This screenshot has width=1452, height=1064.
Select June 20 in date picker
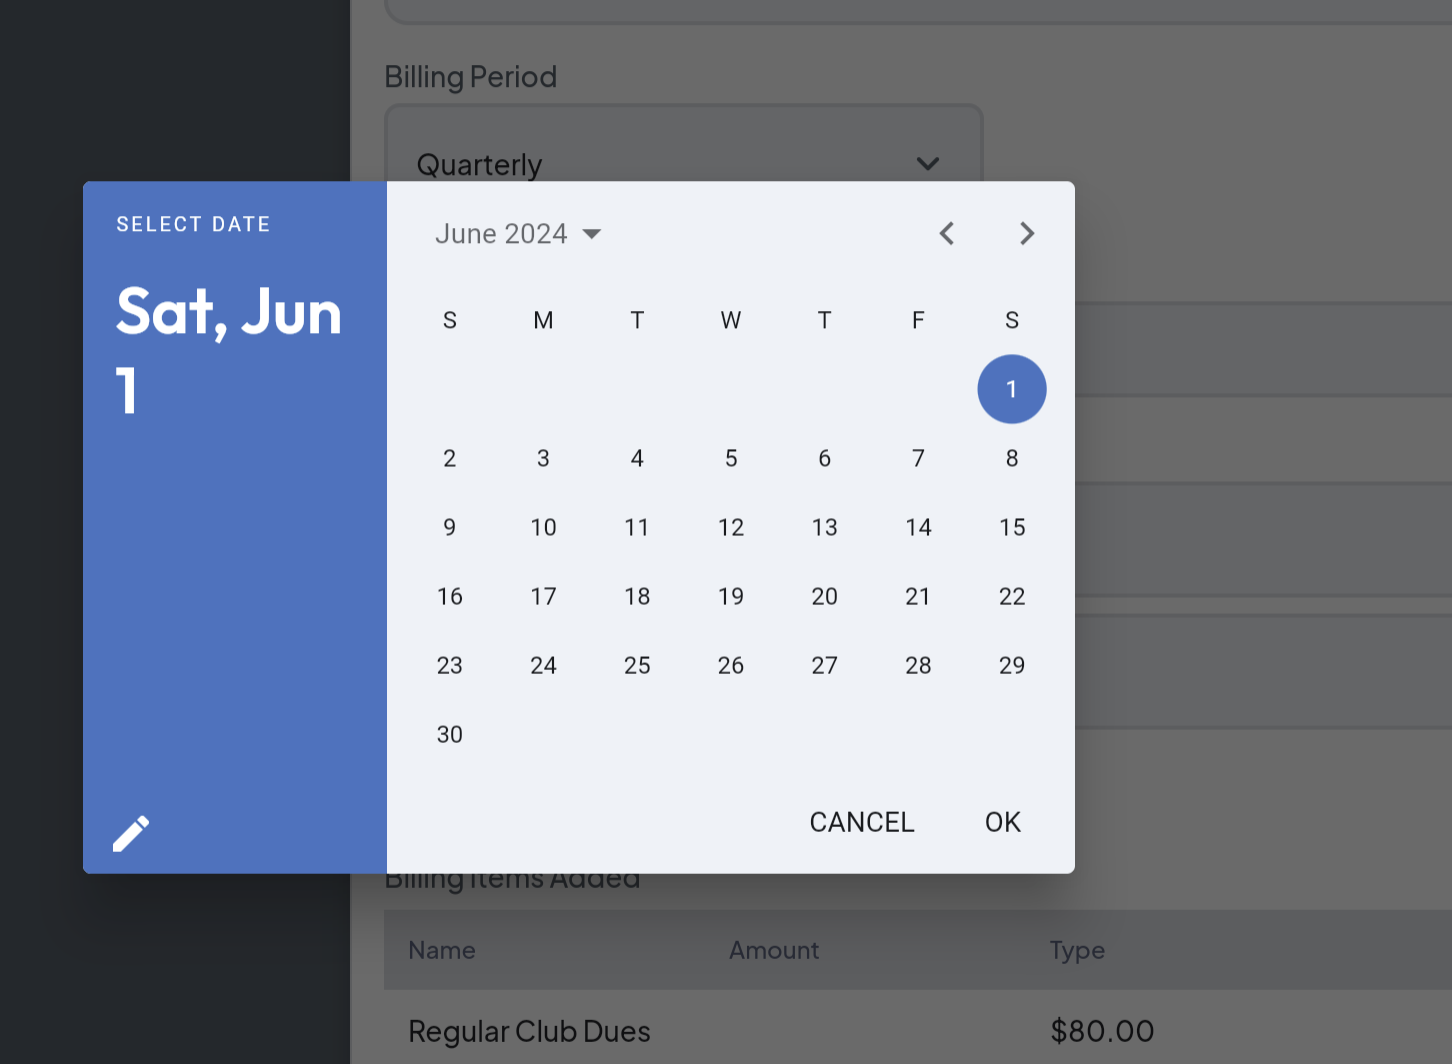(x=824, y=596)
